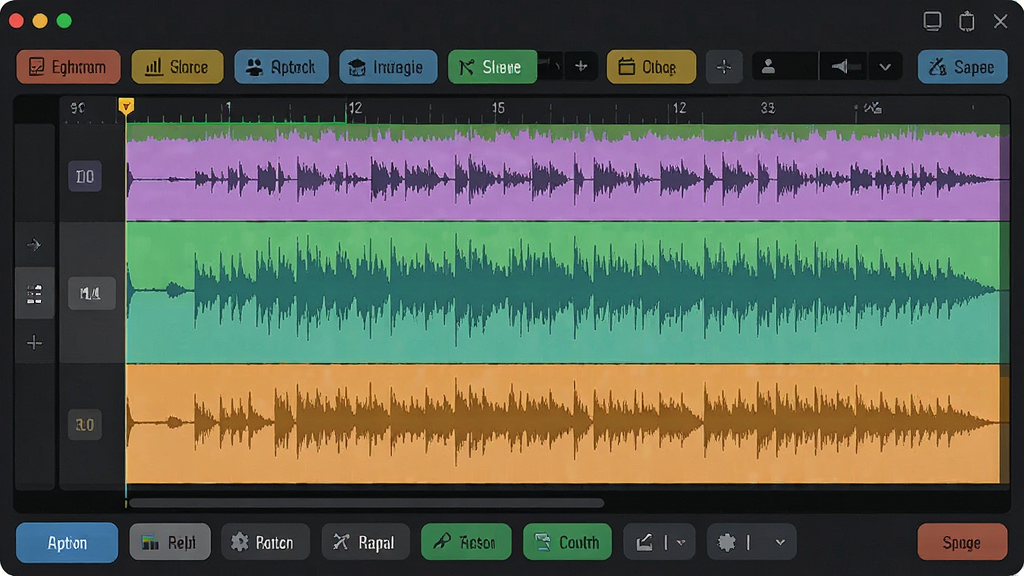This screenshot has height=576, width=1024.
Task: Select the Aptack people button
Action: 281,67
